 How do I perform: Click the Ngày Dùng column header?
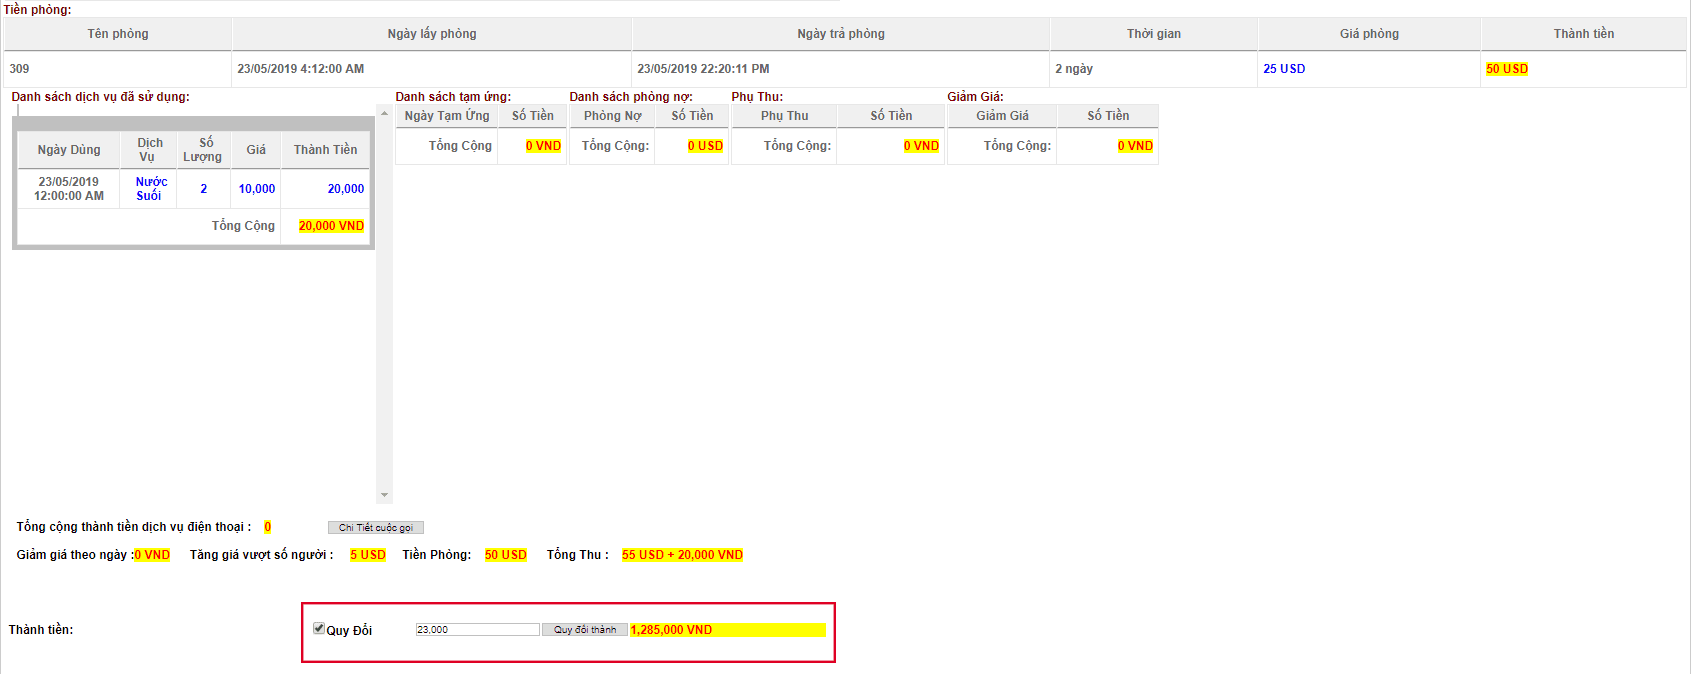tap(69, 150)
